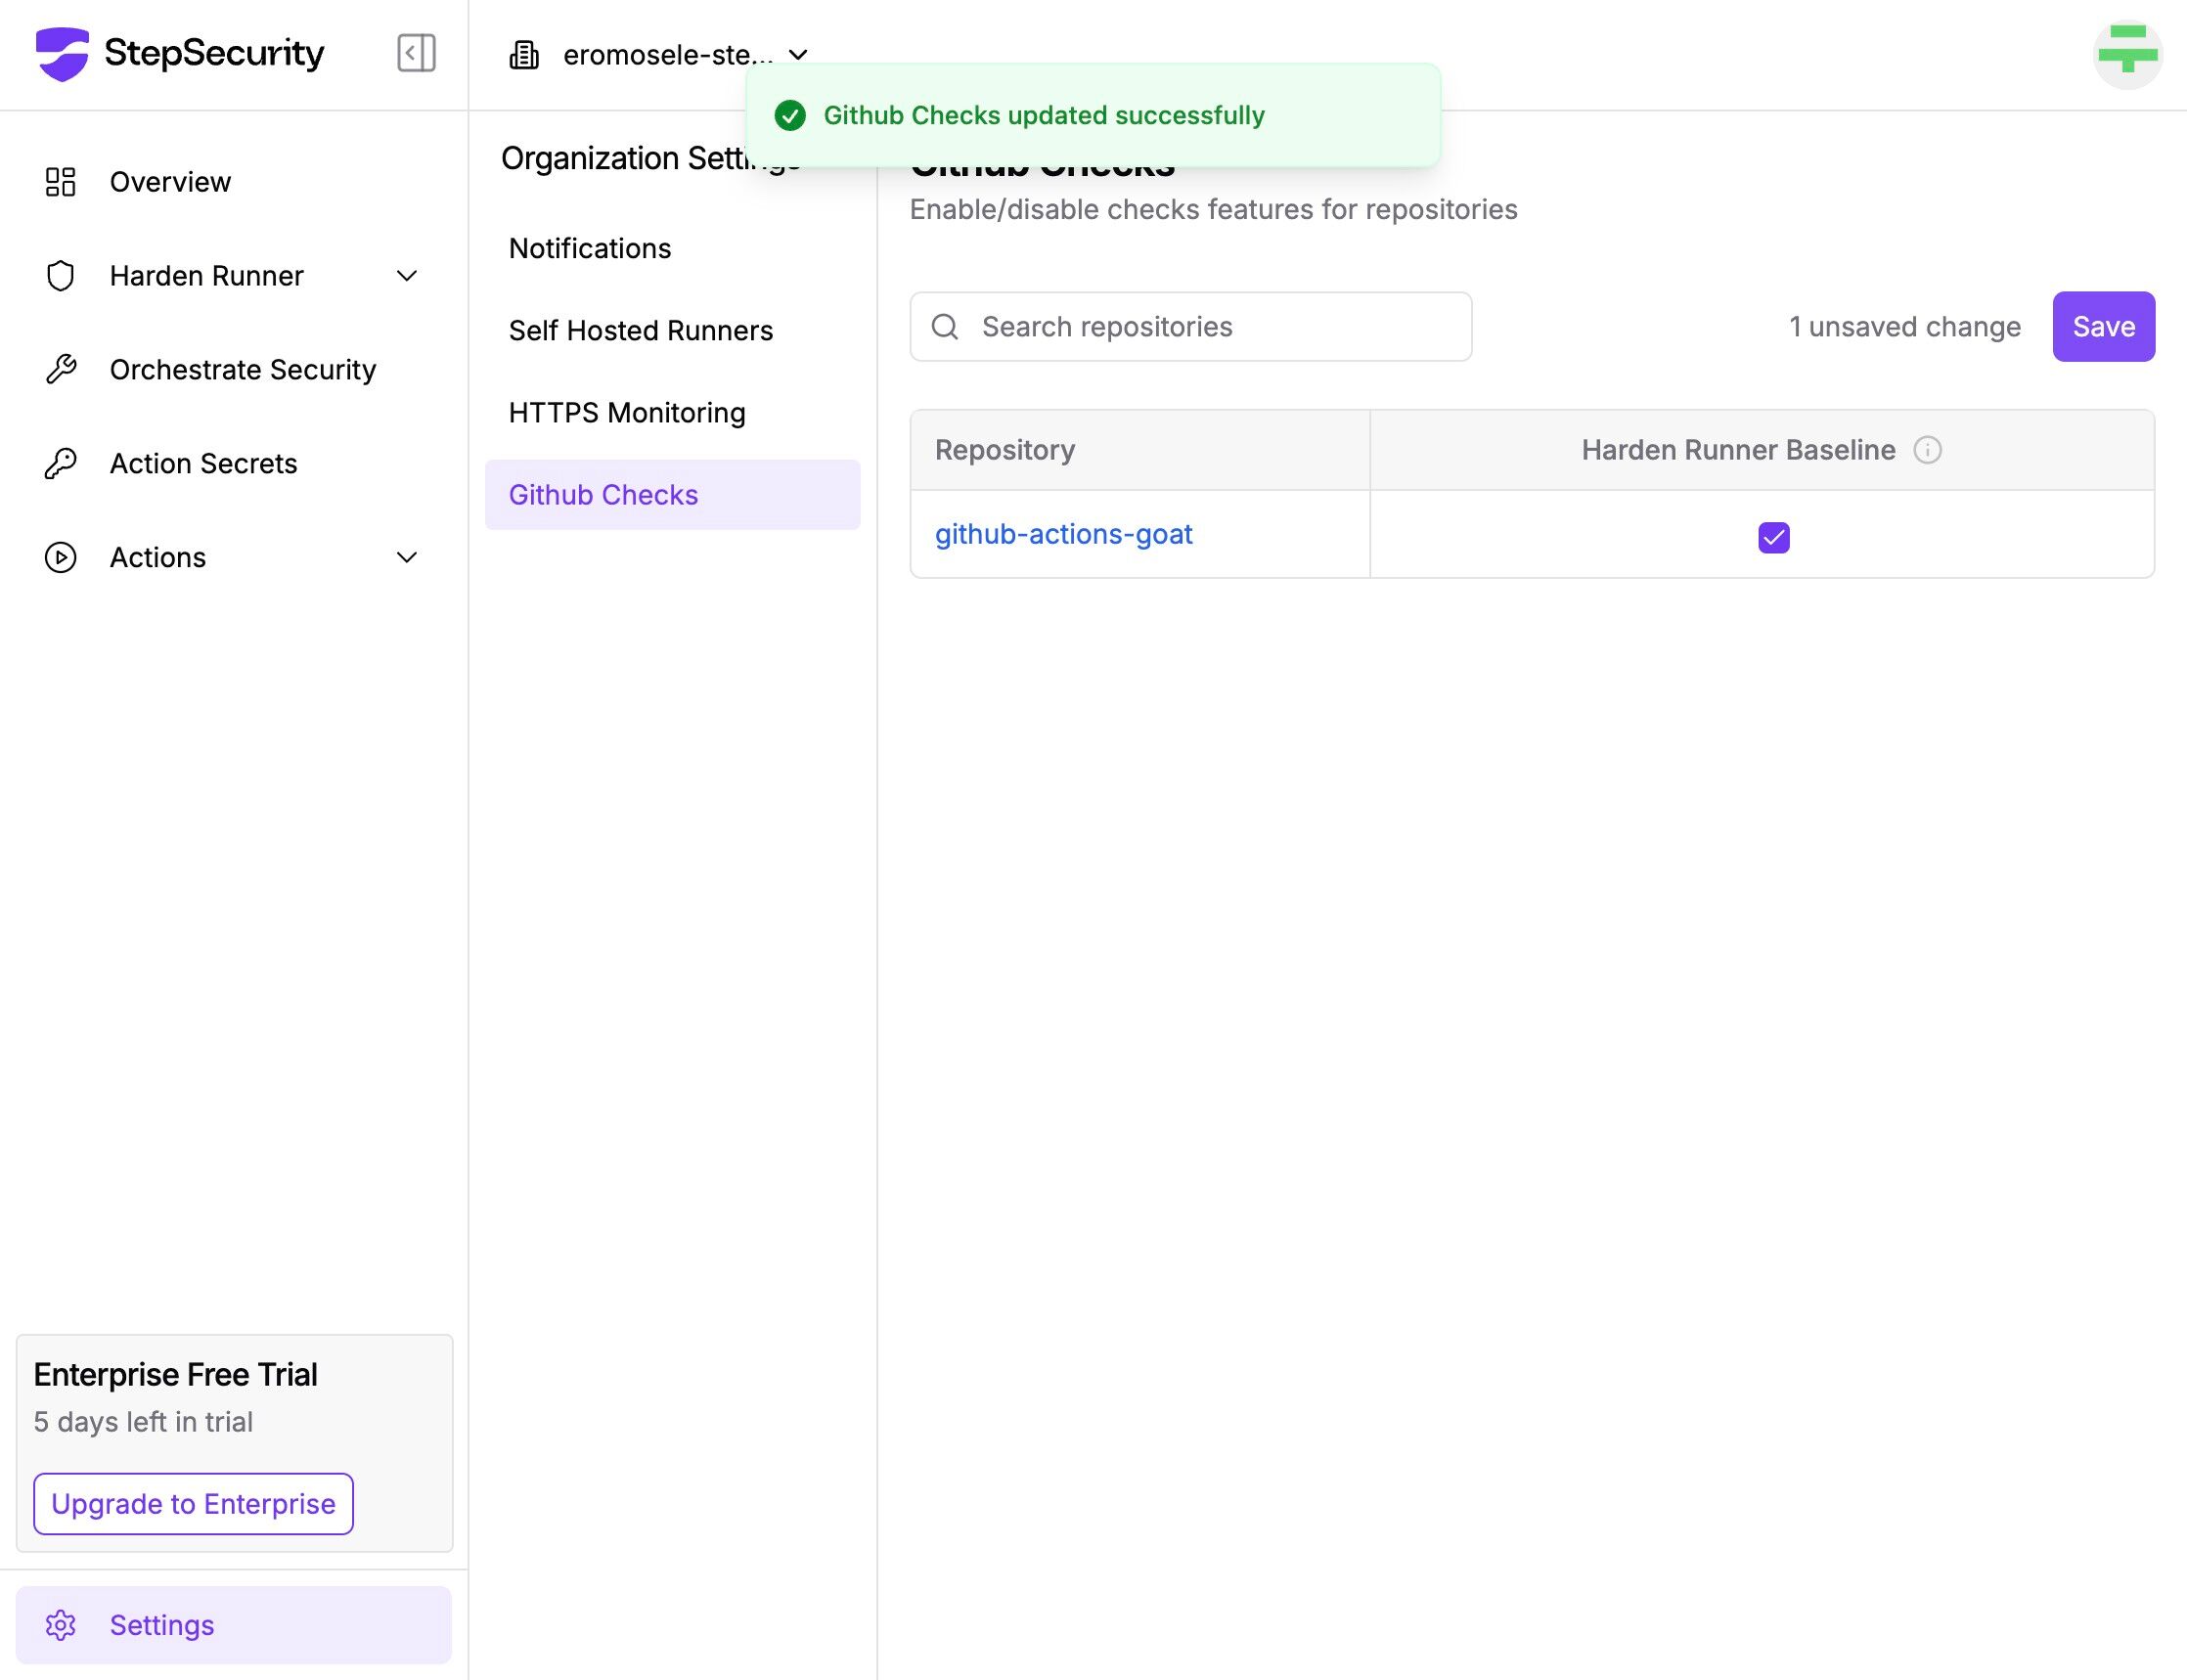
Task: Click the Save button
Action: tap(2103, 327)
